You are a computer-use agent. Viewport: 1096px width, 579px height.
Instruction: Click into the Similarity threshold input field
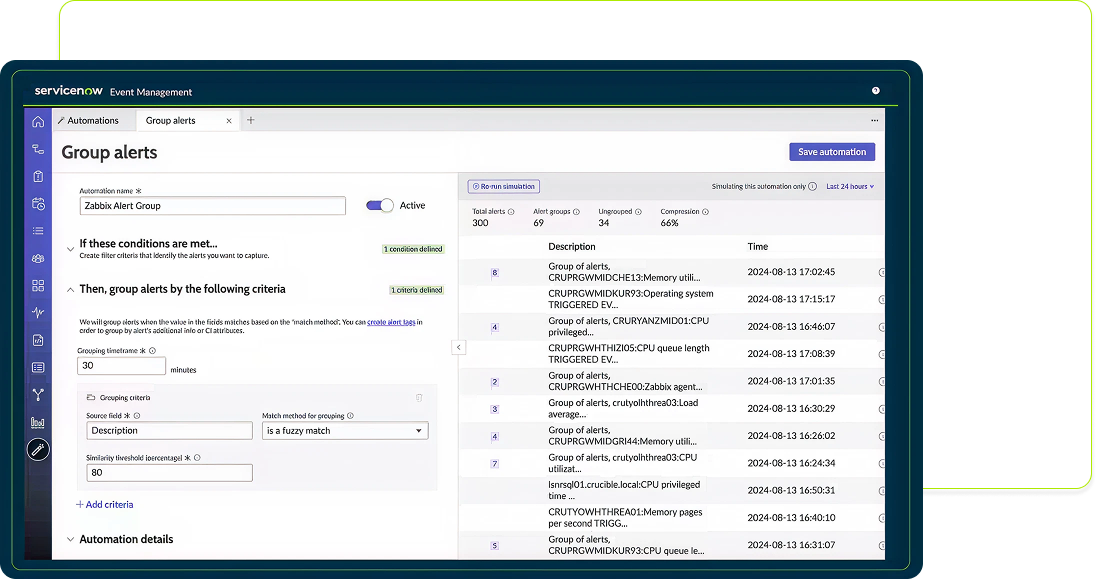tap(168, 473)
